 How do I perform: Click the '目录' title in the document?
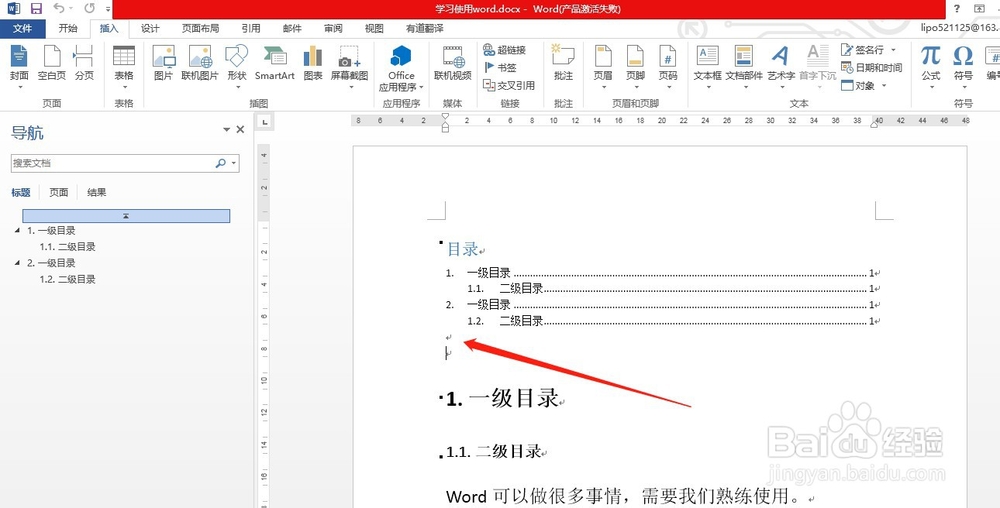(462, 249)
